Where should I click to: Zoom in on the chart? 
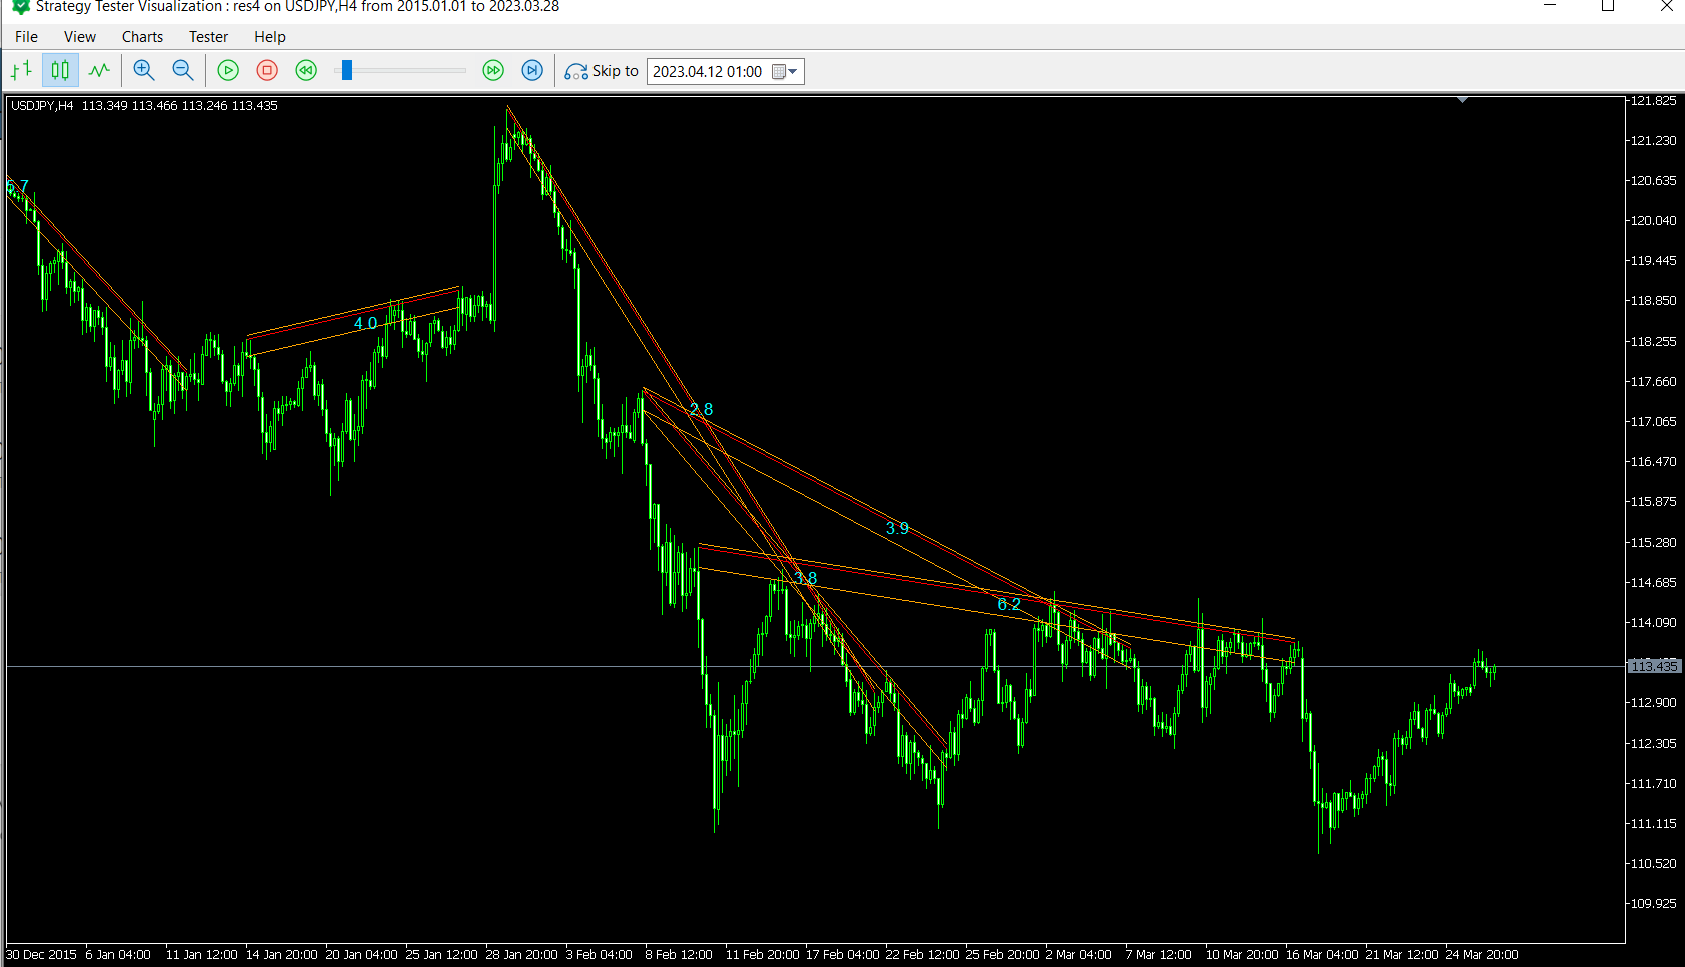point(144,71)
